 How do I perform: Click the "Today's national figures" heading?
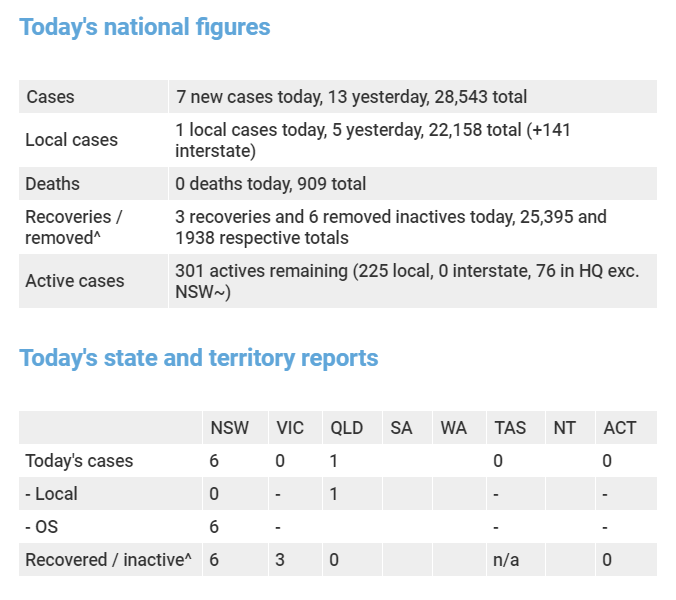pos(145,27)
